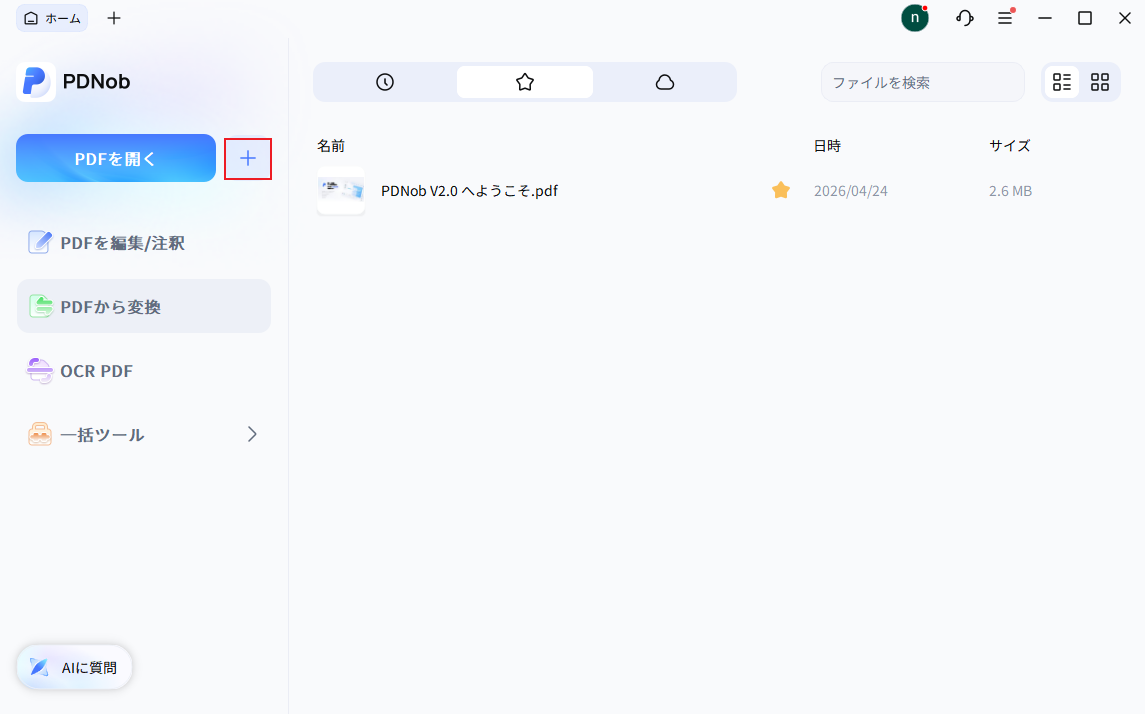This screenshot has width=1145, height=714.
Task: Switch to cloud files tab
Action: 665,82
